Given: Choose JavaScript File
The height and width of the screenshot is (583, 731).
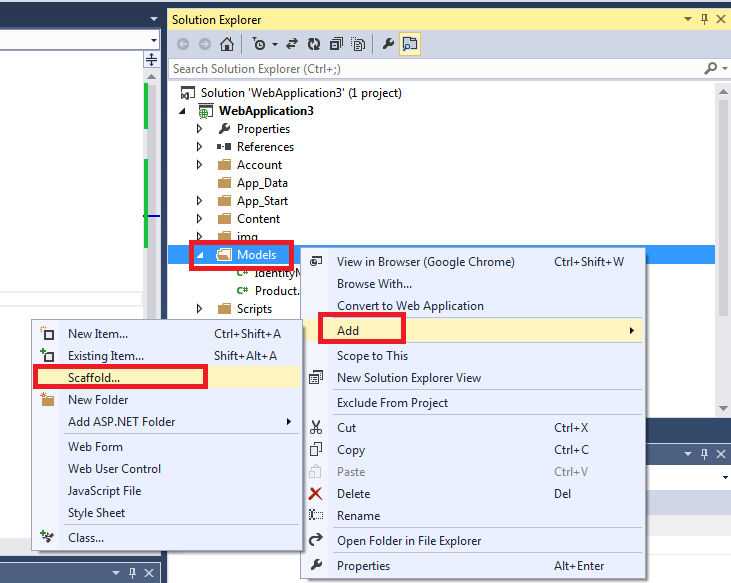Looking at the screenshot, I should click(167, 491).
